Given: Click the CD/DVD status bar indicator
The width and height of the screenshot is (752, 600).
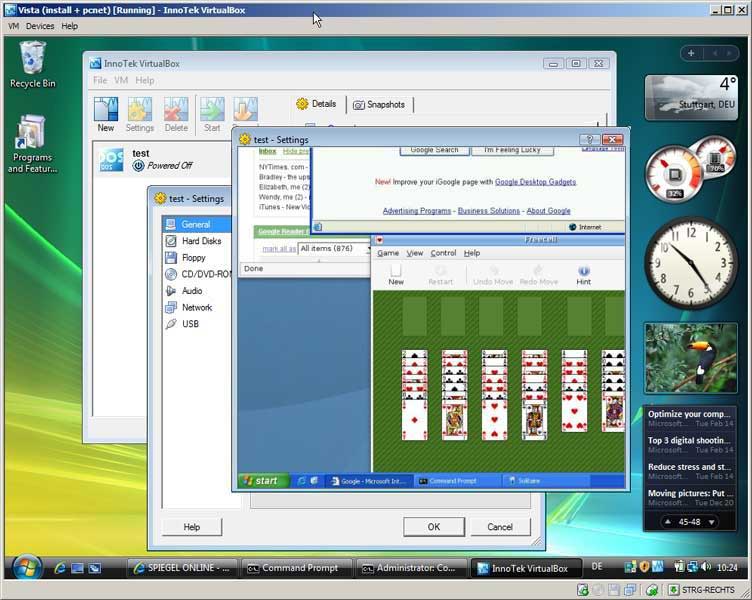Looking at the screenshot, I should pyautogui.click(x=598, y=590).
